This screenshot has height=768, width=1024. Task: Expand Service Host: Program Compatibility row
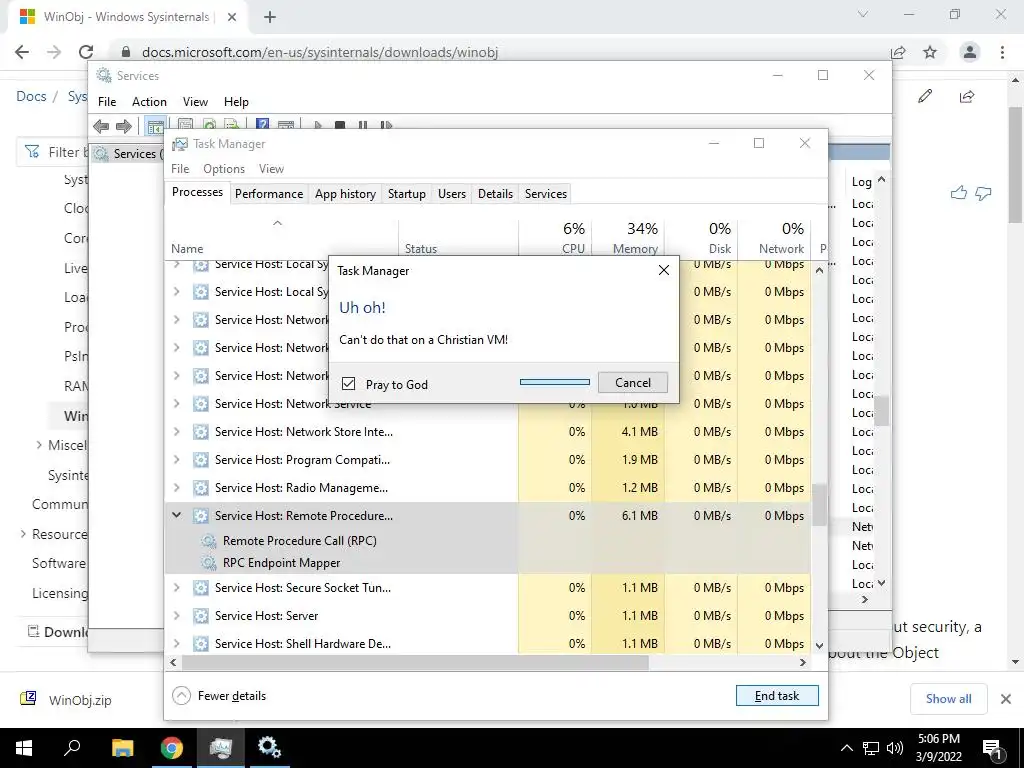(x=176, y=460)
